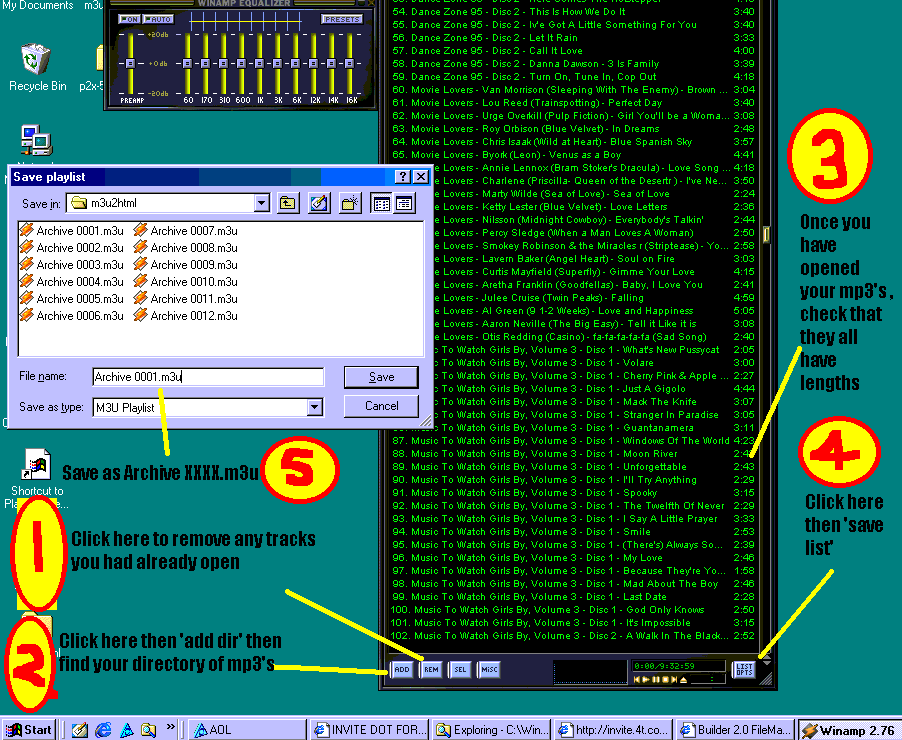Toggle the equalizer ON button
The image size is (902, 740).
coord(129,19)
